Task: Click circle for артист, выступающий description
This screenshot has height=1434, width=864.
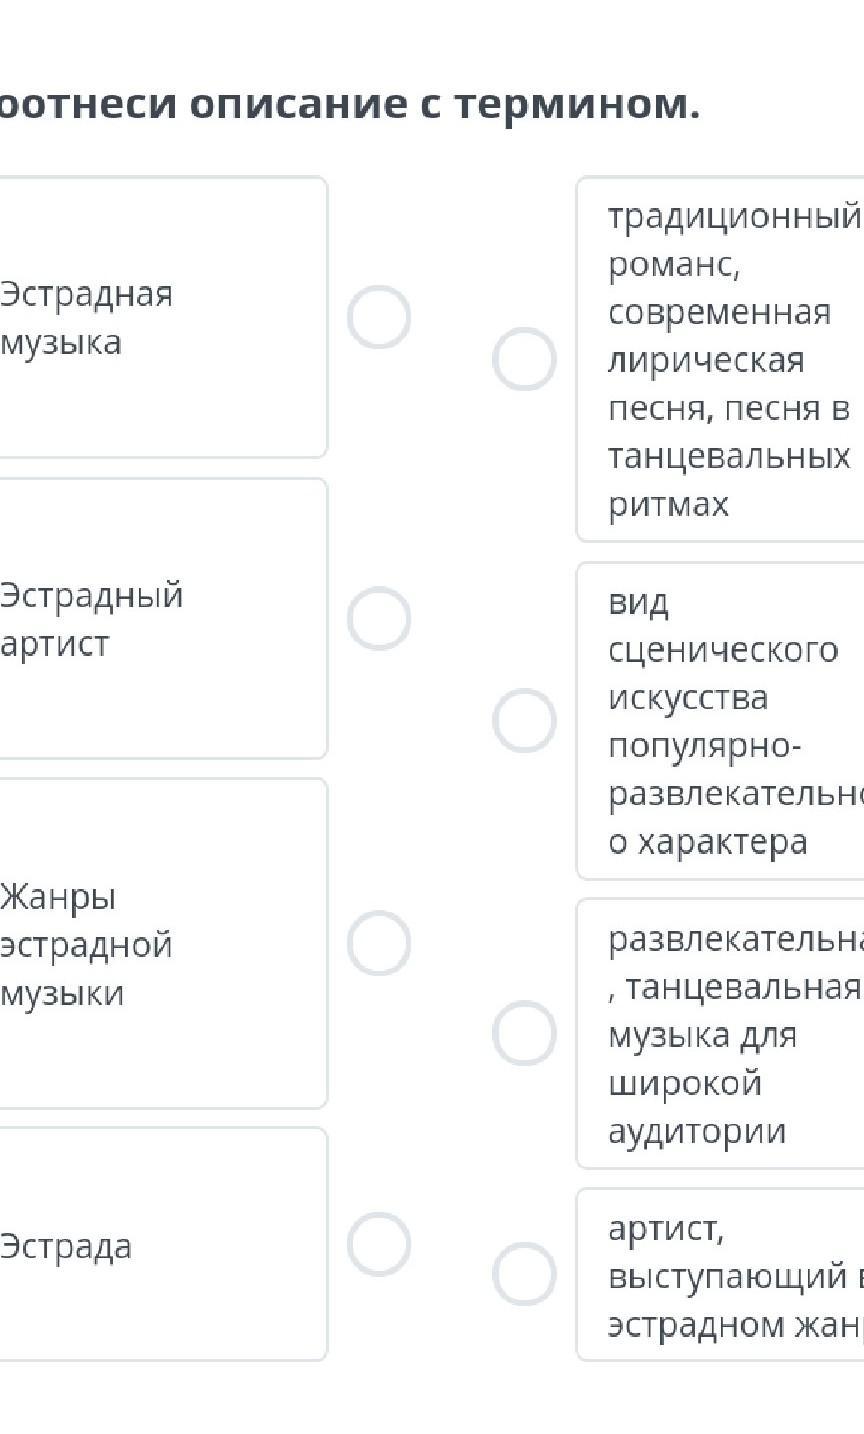Action: (x=524, y=1274)
